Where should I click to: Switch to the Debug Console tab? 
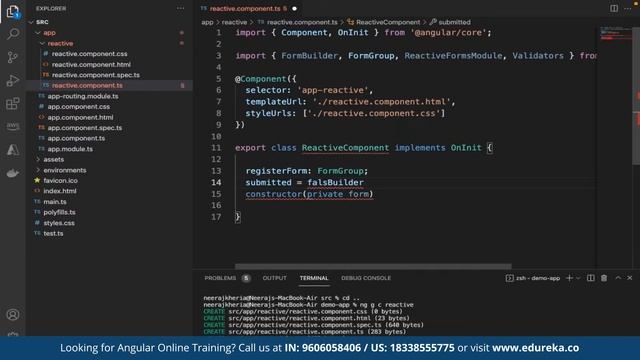point(366,278)
